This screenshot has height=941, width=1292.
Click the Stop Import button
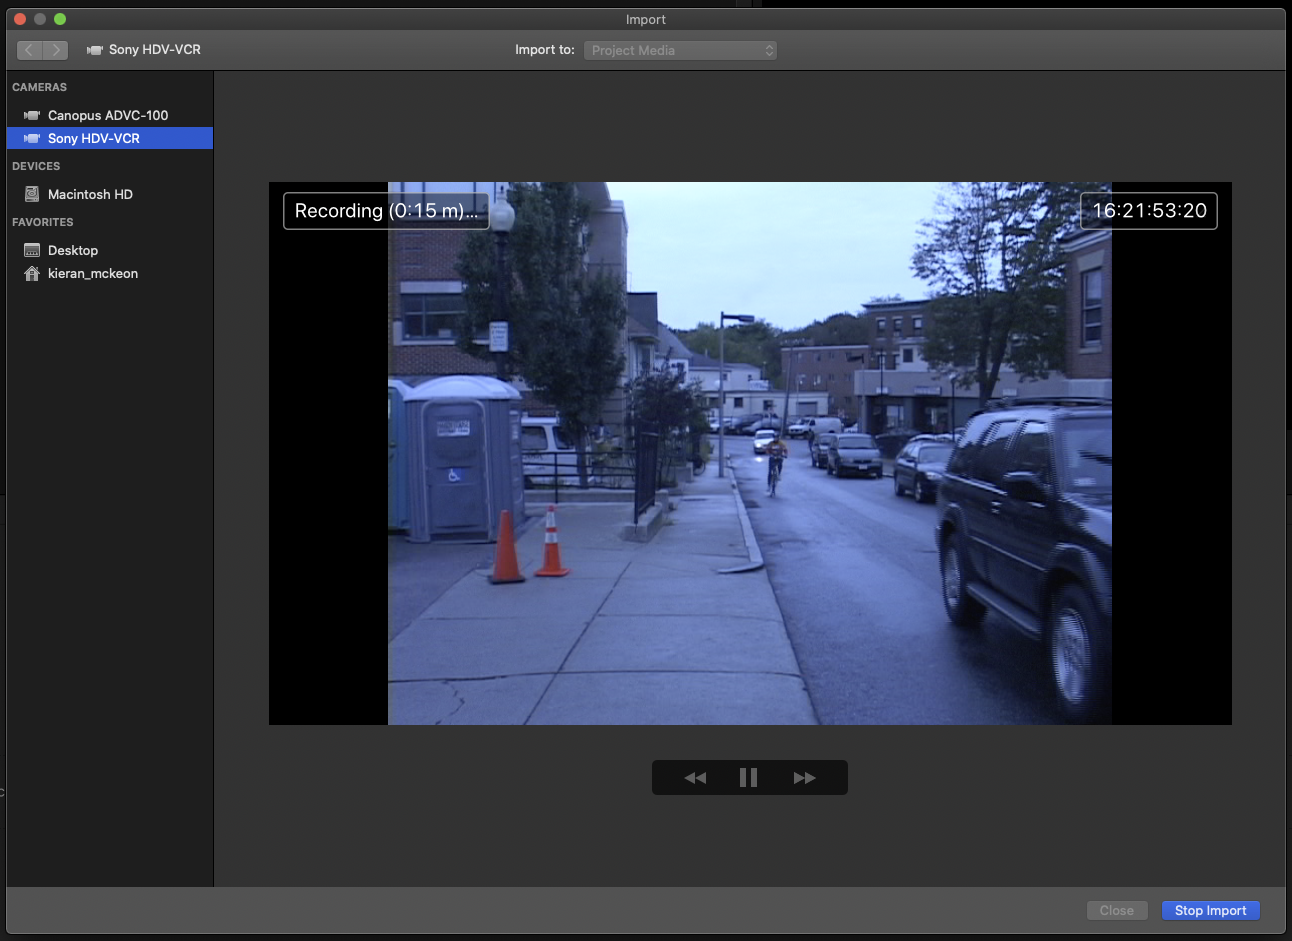(1210, 910)
